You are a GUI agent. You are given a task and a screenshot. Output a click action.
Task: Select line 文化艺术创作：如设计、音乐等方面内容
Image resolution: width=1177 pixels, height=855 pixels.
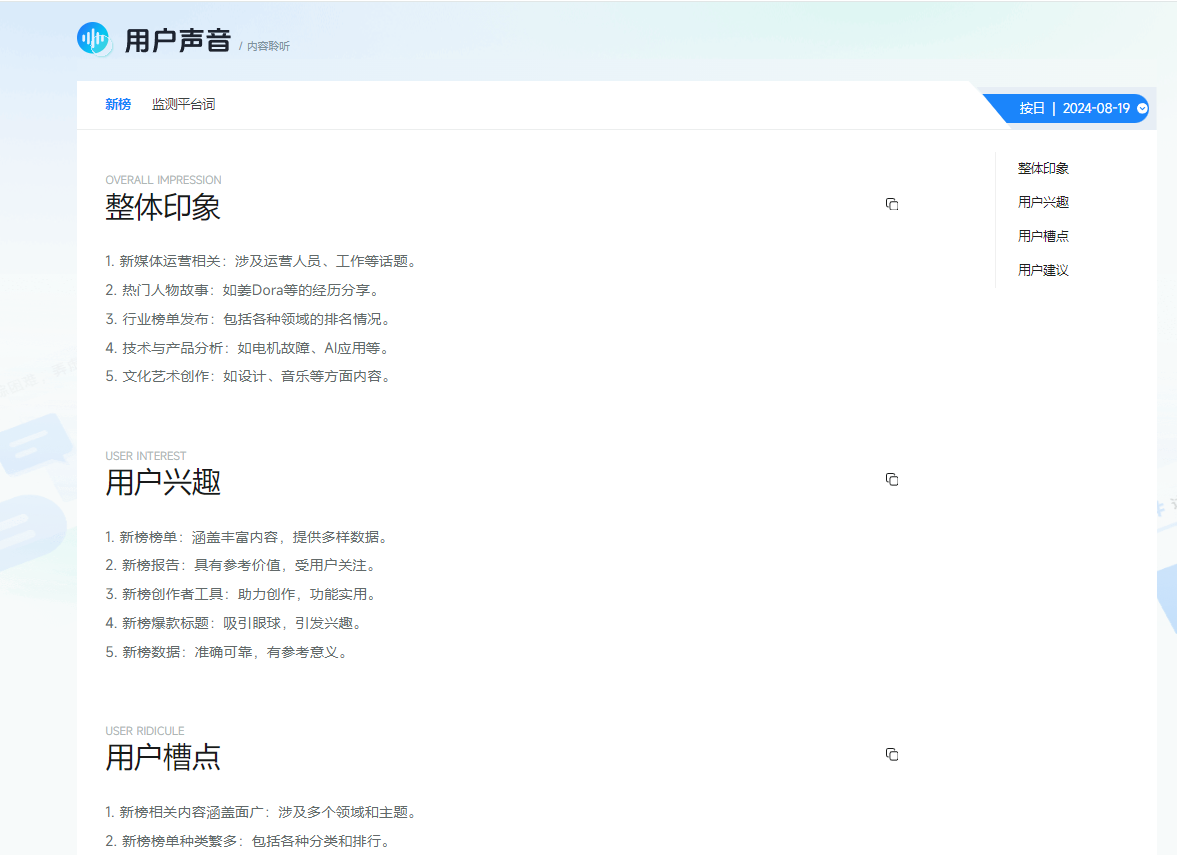tap(249, 377)
